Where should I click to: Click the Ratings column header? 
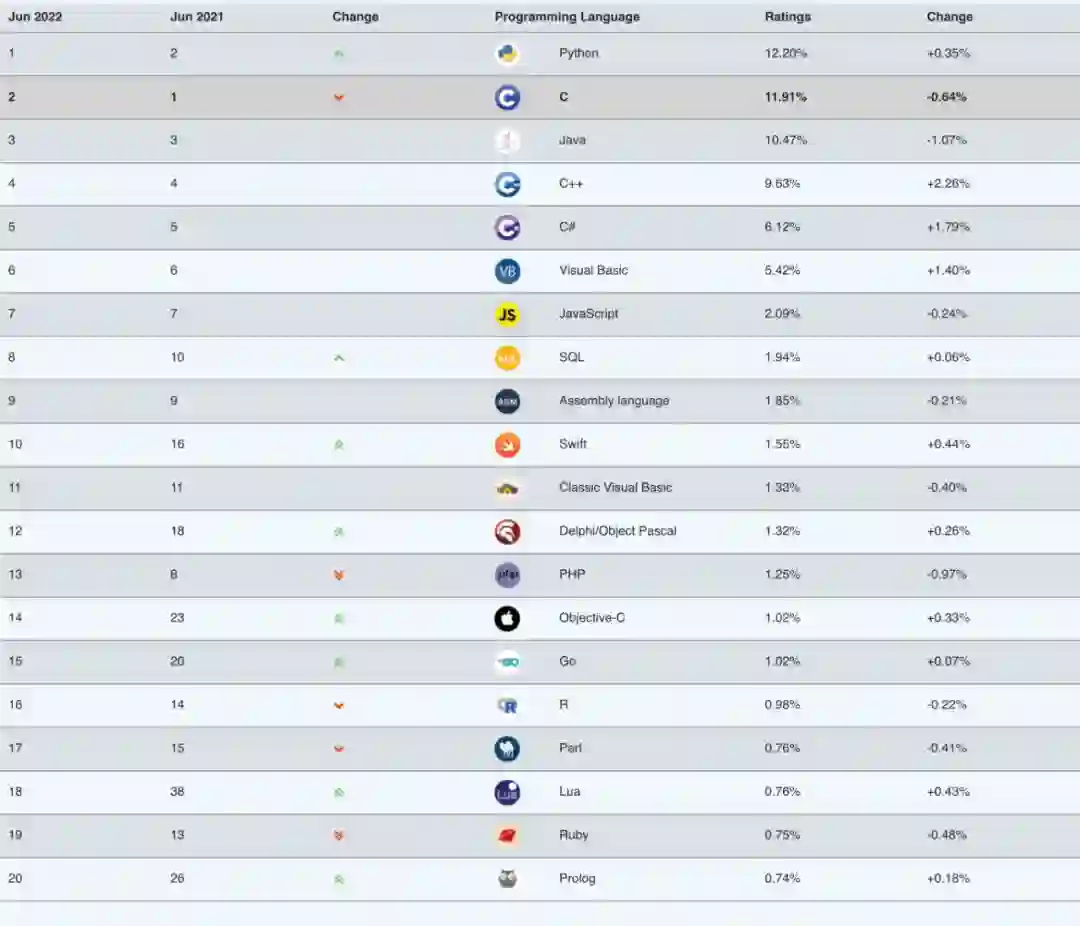point(788,17)
